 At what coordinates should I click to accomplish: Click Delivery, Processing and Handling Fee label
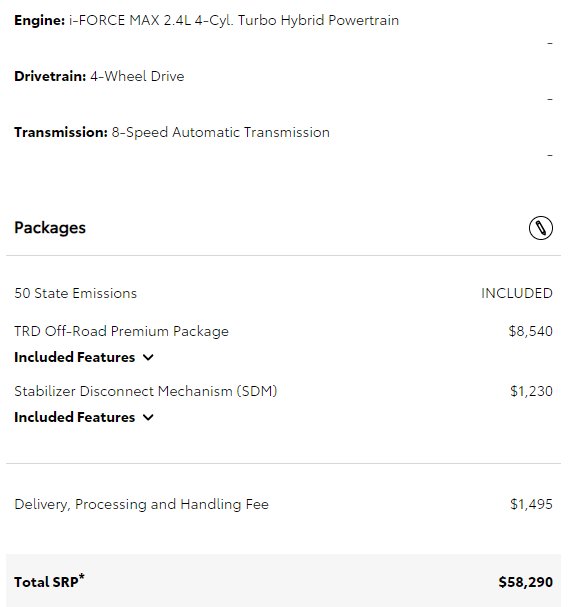click(141, 504)
